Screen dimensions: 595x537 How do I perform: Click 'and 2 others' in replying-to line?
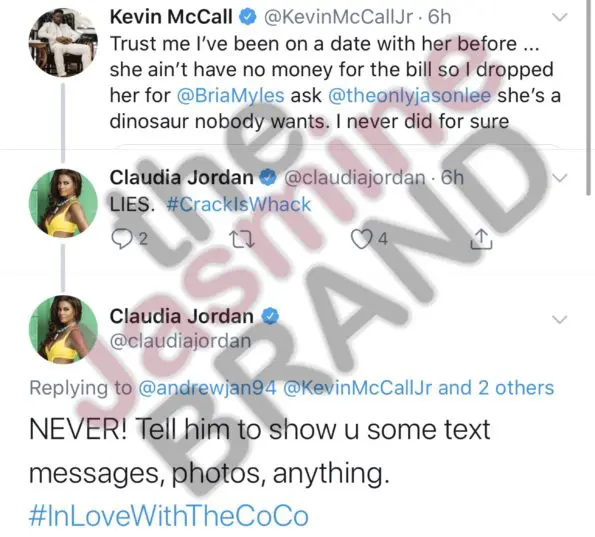496,388
